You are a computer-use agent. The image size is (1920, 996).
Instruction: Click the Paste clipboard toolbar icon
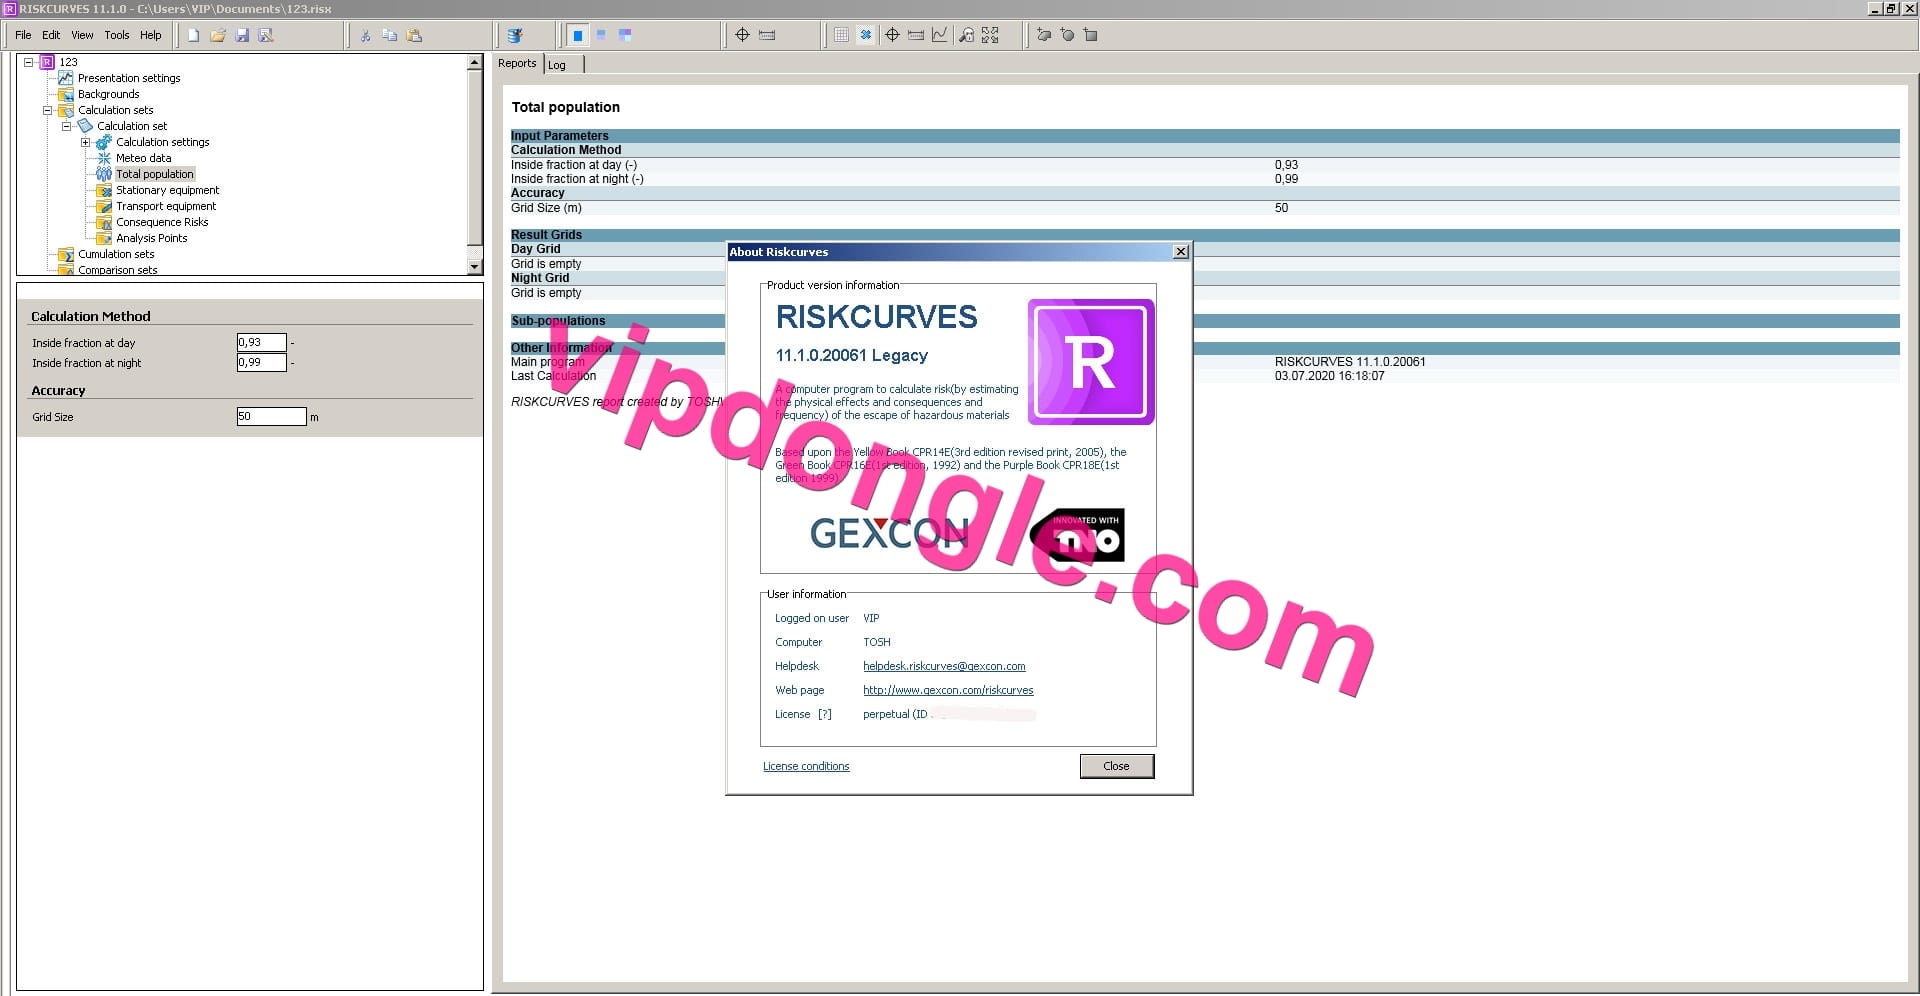[414, 35]
